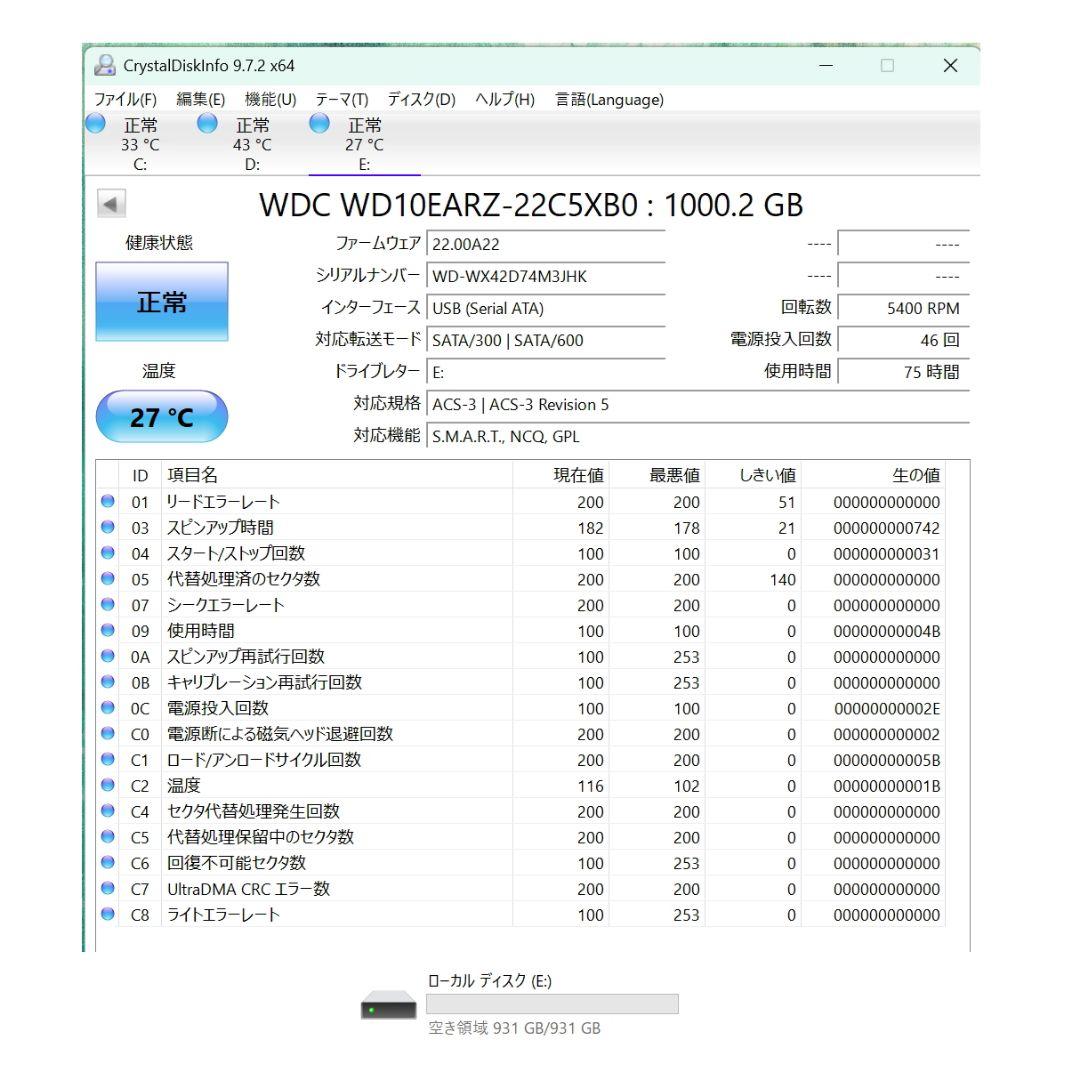The width and height of the screenshot is (1071, 1080).
Task: Click raw value 00000000005B
Action: pyautogui.click(x=886, y=760)
